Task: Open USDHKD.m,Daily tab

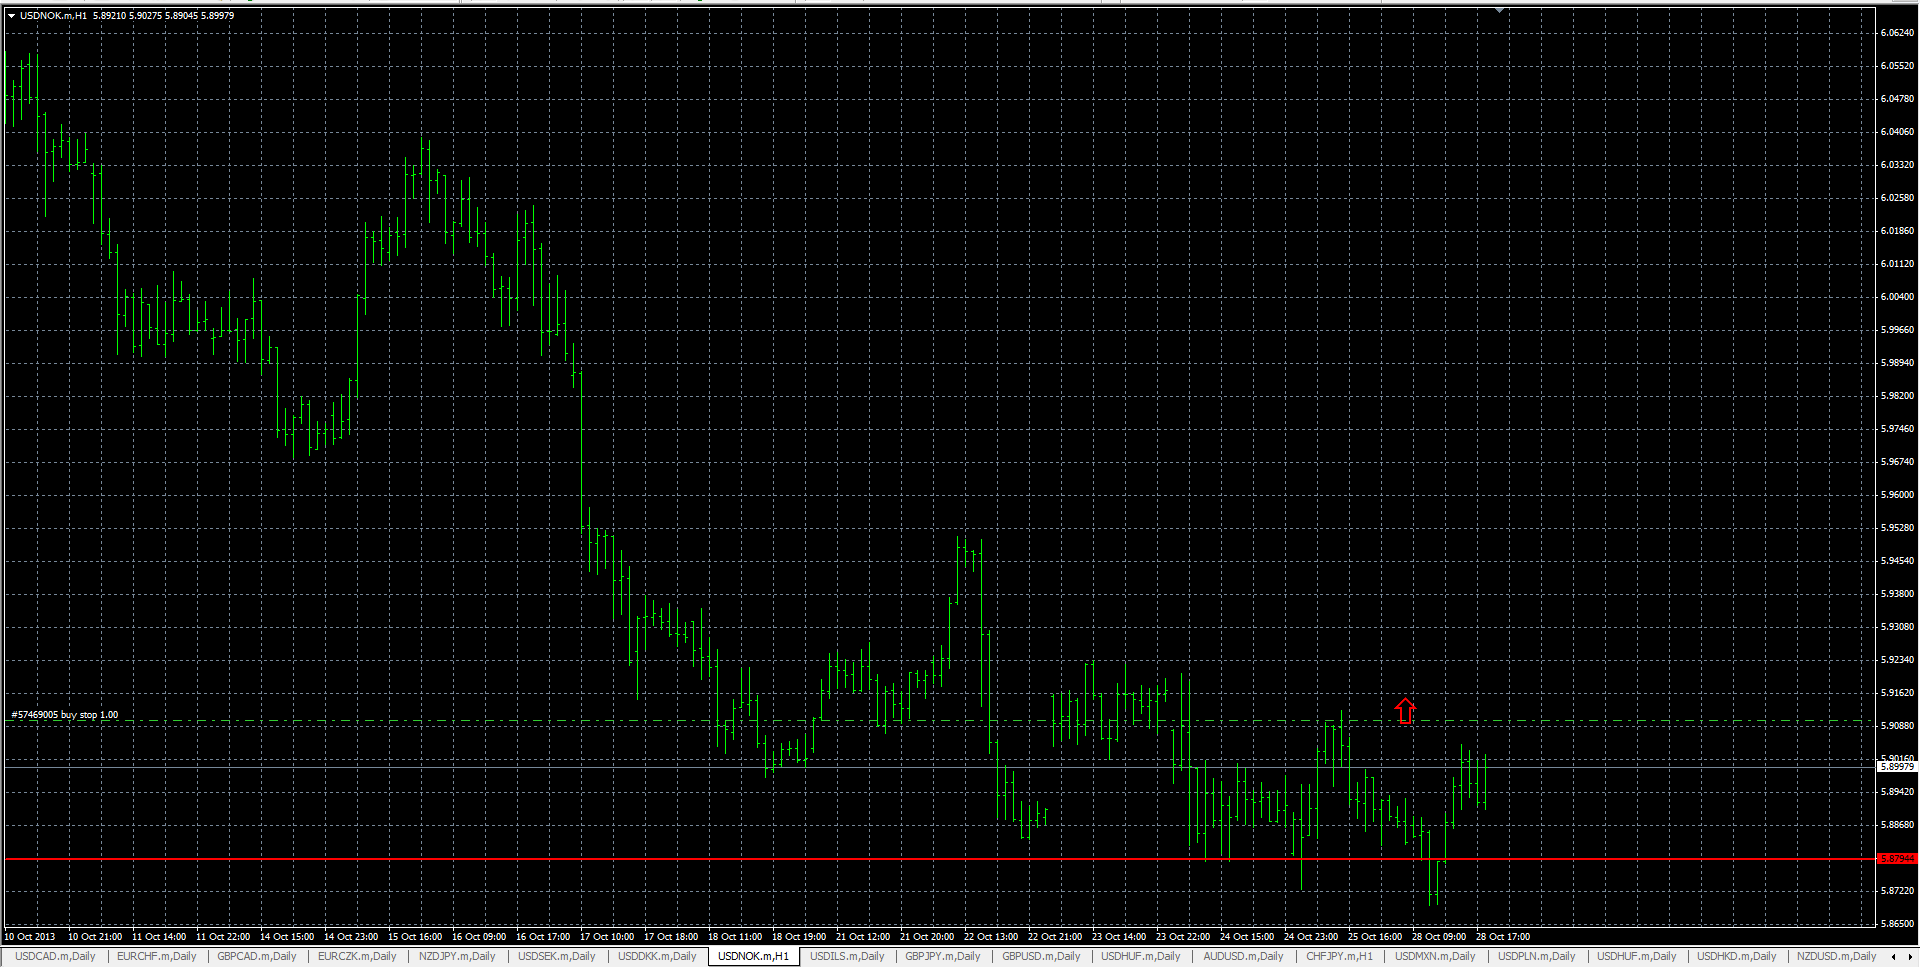Action: [1736, 957]
